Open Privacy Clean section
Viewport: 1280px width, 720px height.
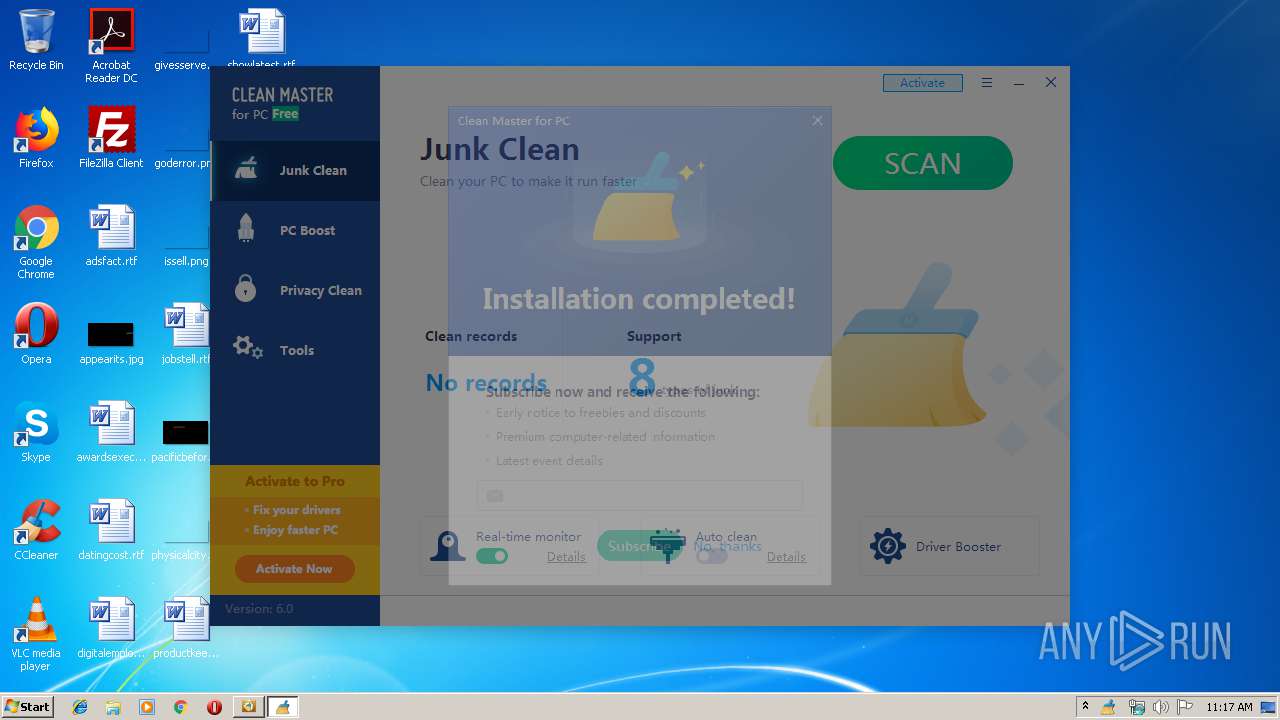pyautogui.click(x=295, y=290)
